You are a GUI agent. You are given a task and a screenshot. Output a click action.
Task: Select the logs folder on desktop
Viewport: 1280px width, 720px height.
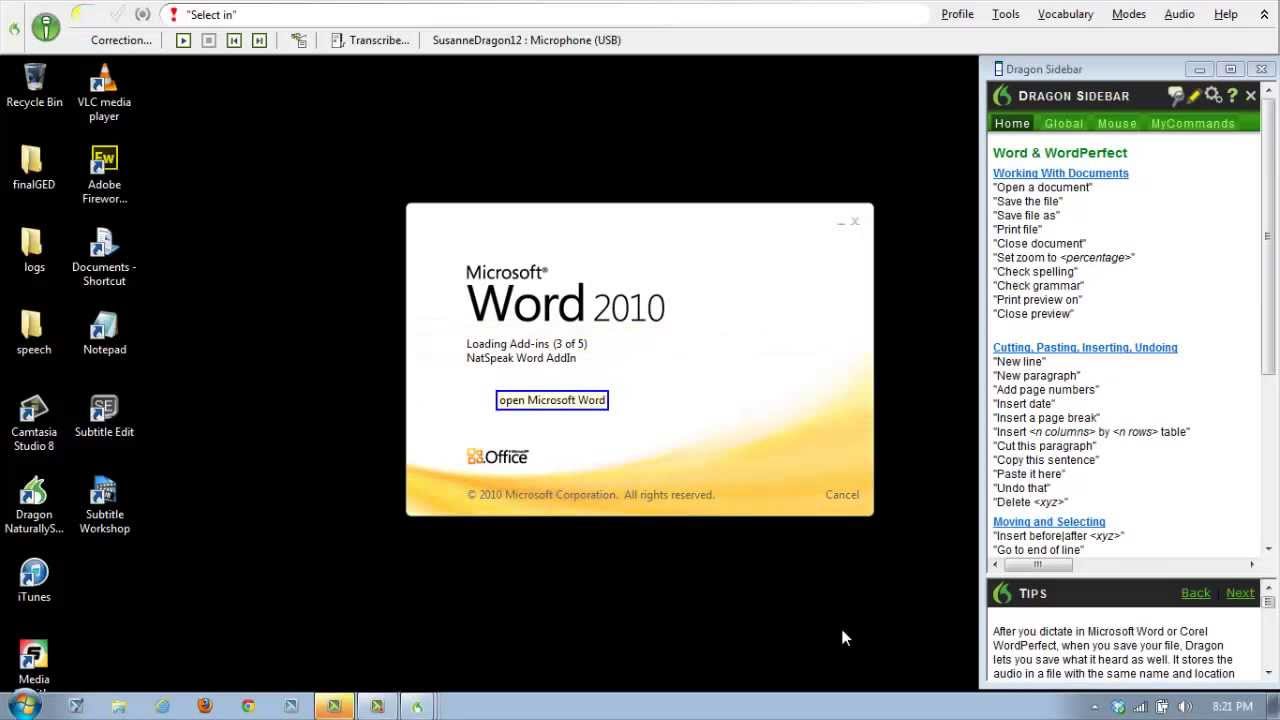(x=34, y=251)
